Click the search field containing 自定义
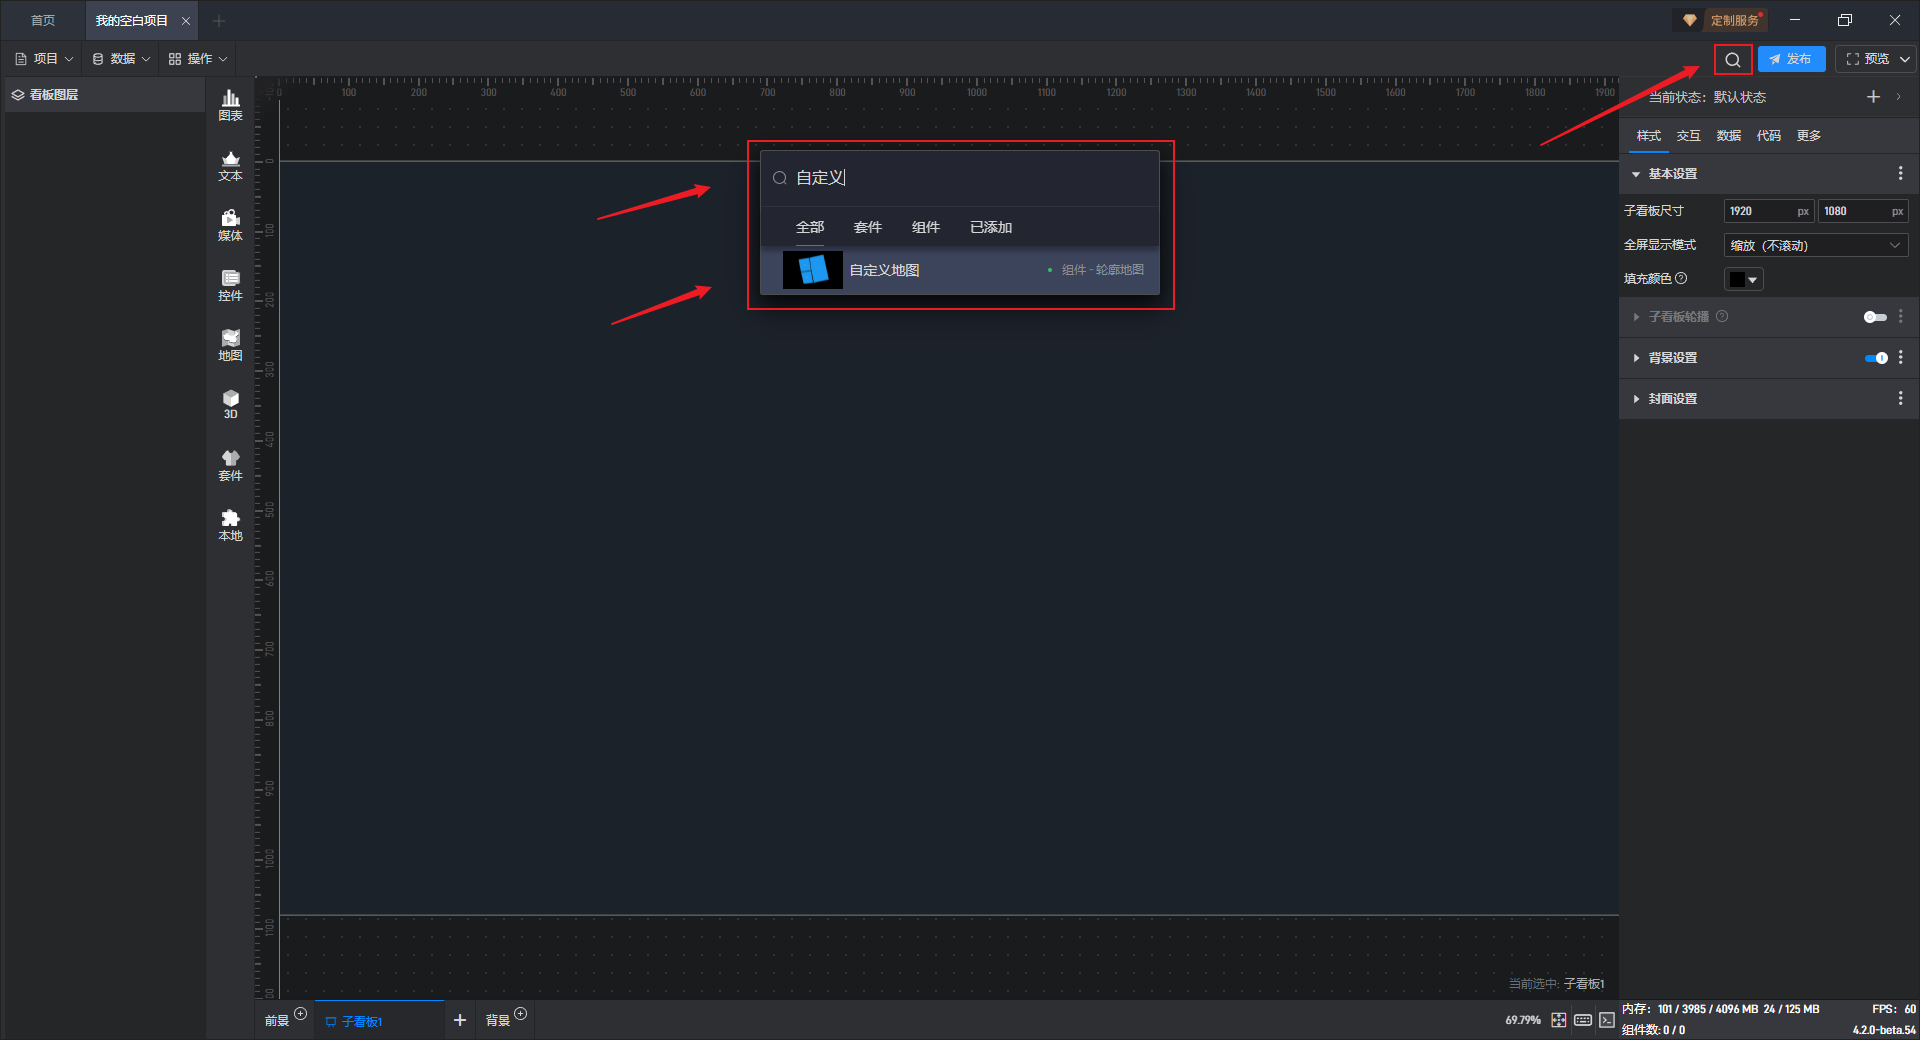 click(x=960, y=178)
